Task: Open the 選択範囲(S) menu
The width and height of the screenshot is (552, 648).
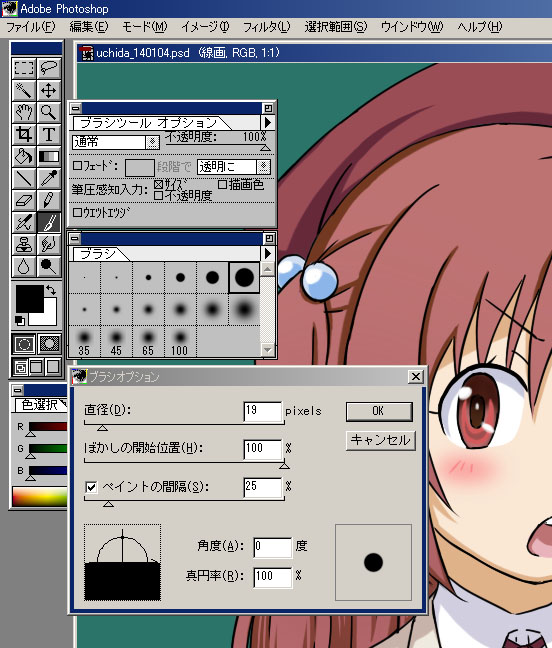Action: (x=336, y=27)
